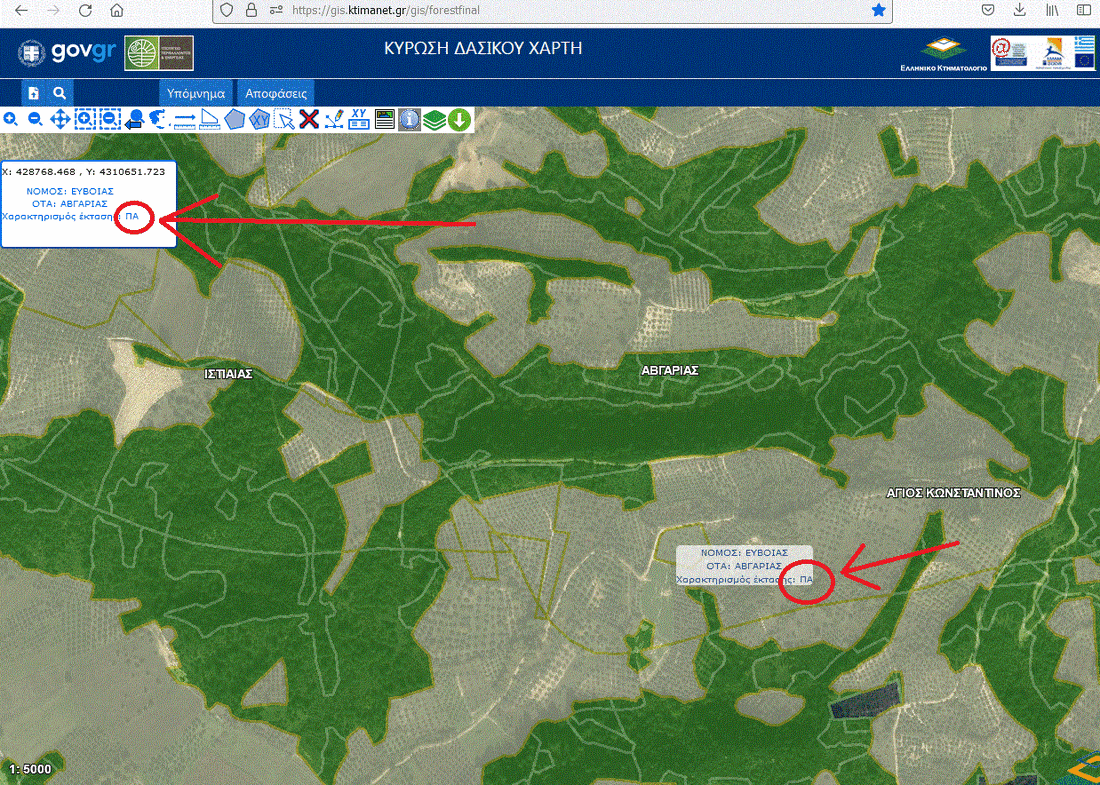Select the measure distance ruler tool
This screenshot has width=1100, height=785.
pyautogui.click(x=185, y=119)
